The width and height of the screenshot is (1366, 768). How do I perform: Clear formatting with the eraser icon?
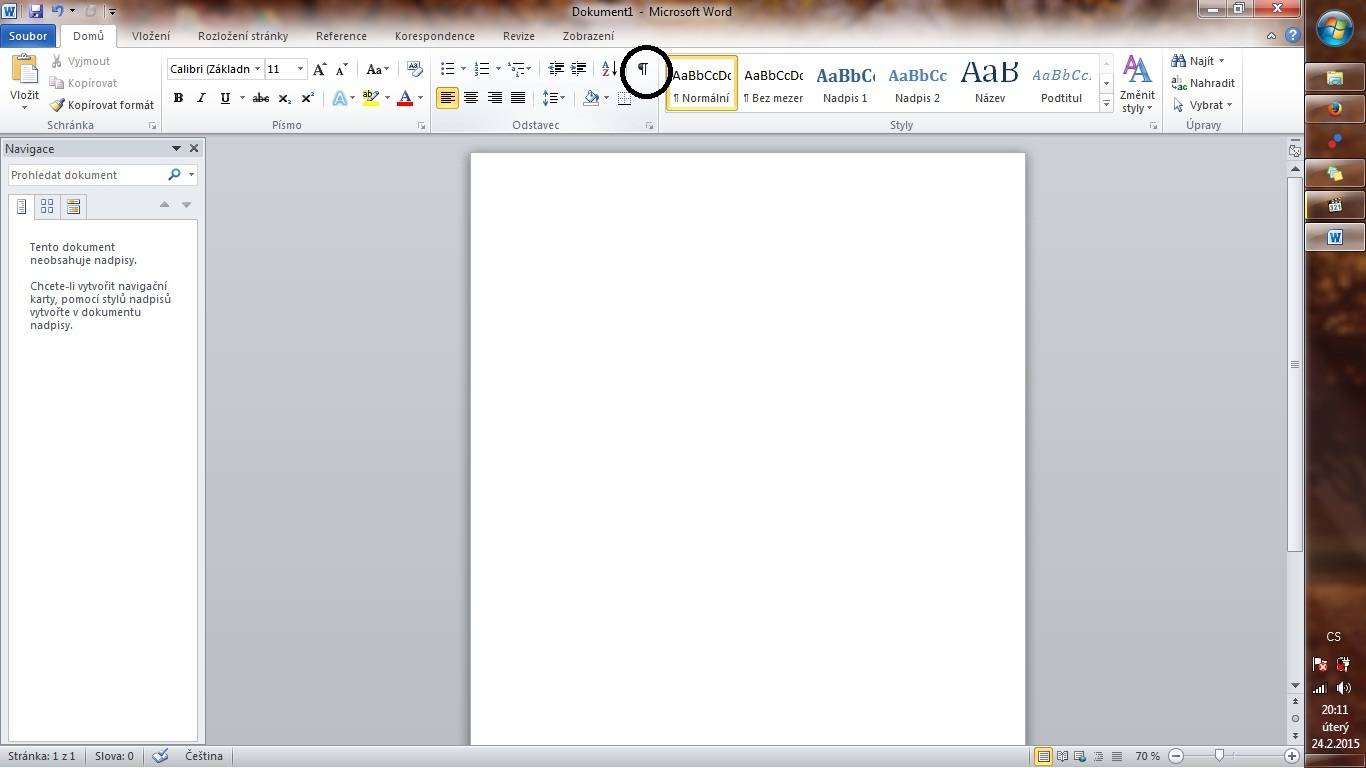(x=415, y=69)
